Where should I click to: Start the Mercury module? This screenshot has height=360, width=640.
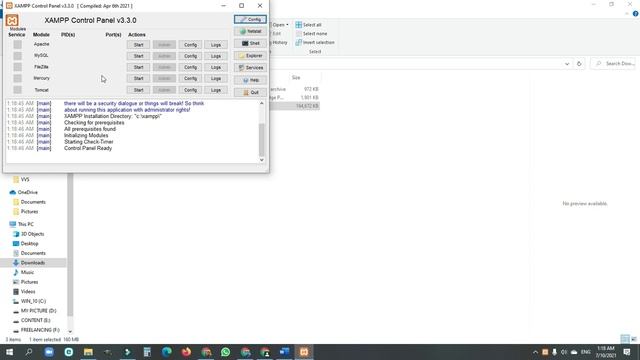click(138, 78)
